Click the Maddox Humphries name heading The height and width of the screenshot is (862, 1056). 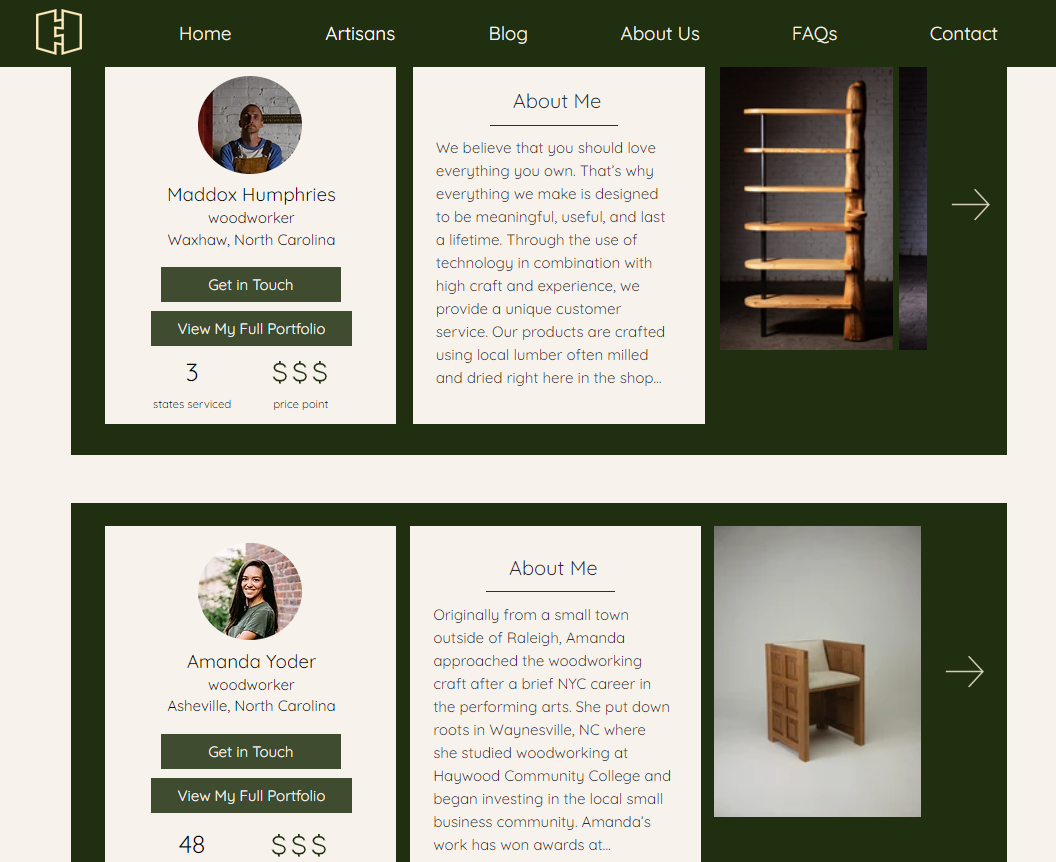coord(251,195)
